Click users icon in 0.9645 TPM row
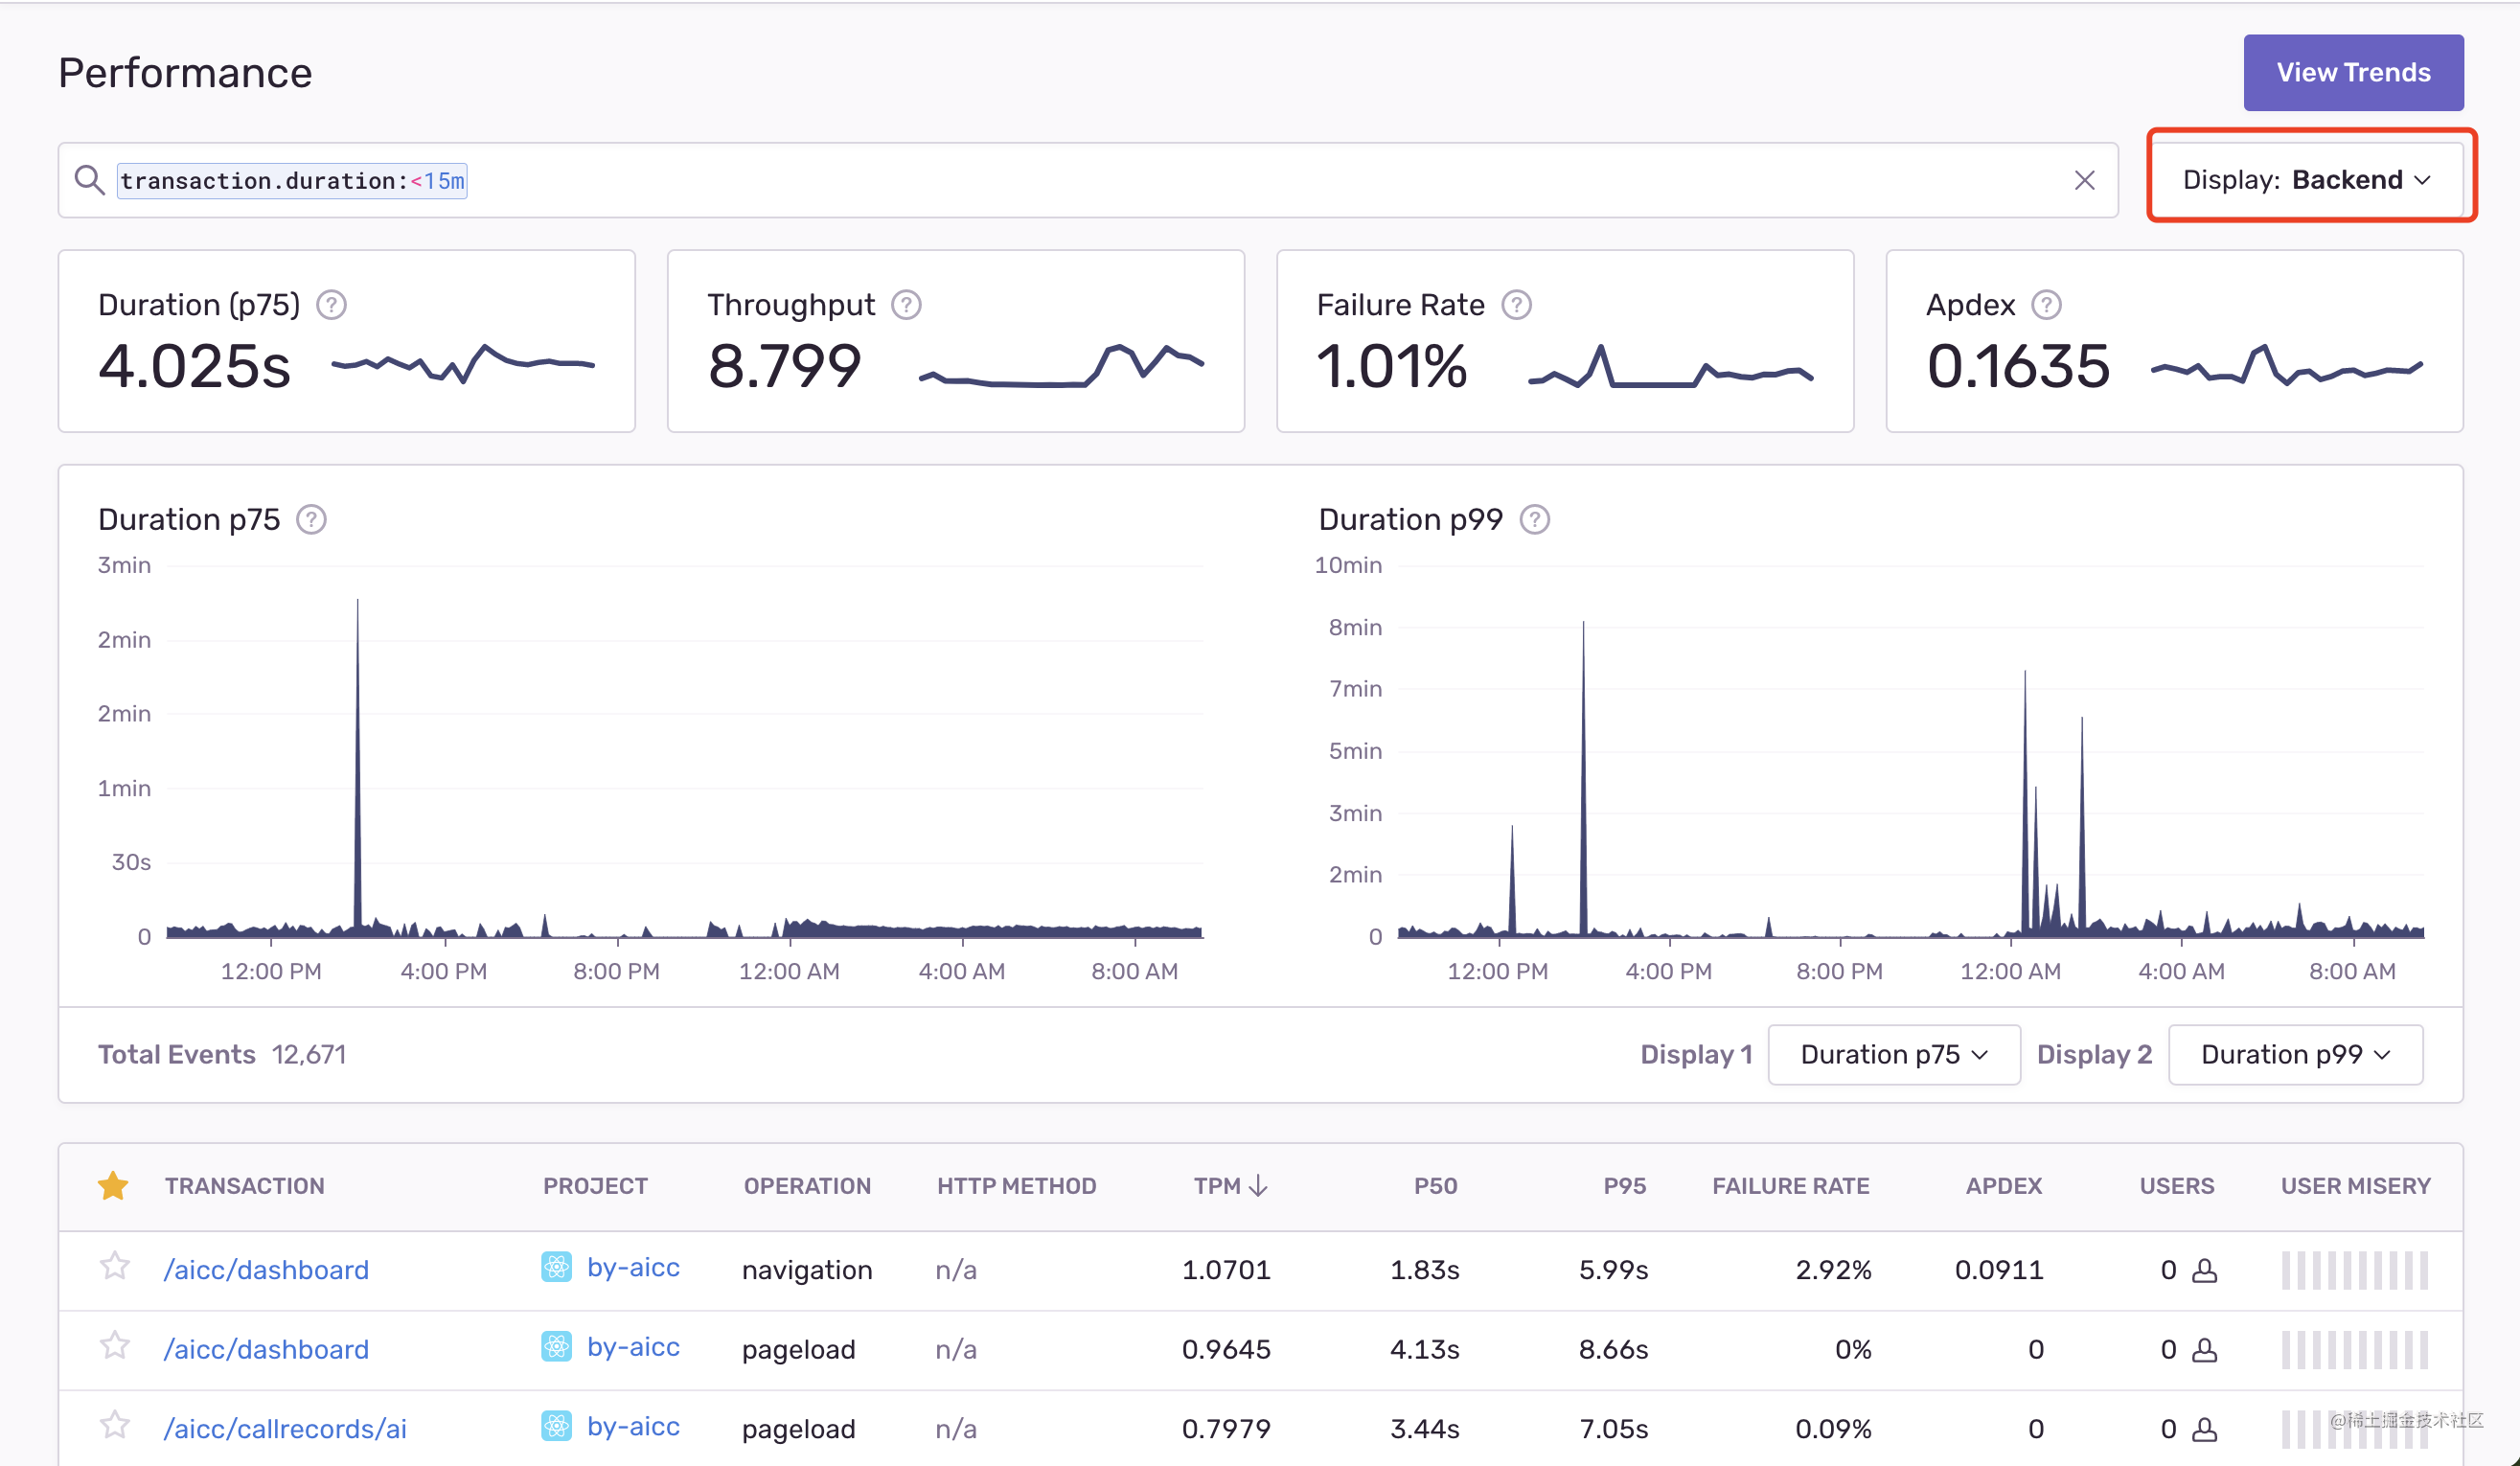Image resolution: width=2520 pixels, height=1466 pixels. pyautogui.click(x=2204, y=1350)
